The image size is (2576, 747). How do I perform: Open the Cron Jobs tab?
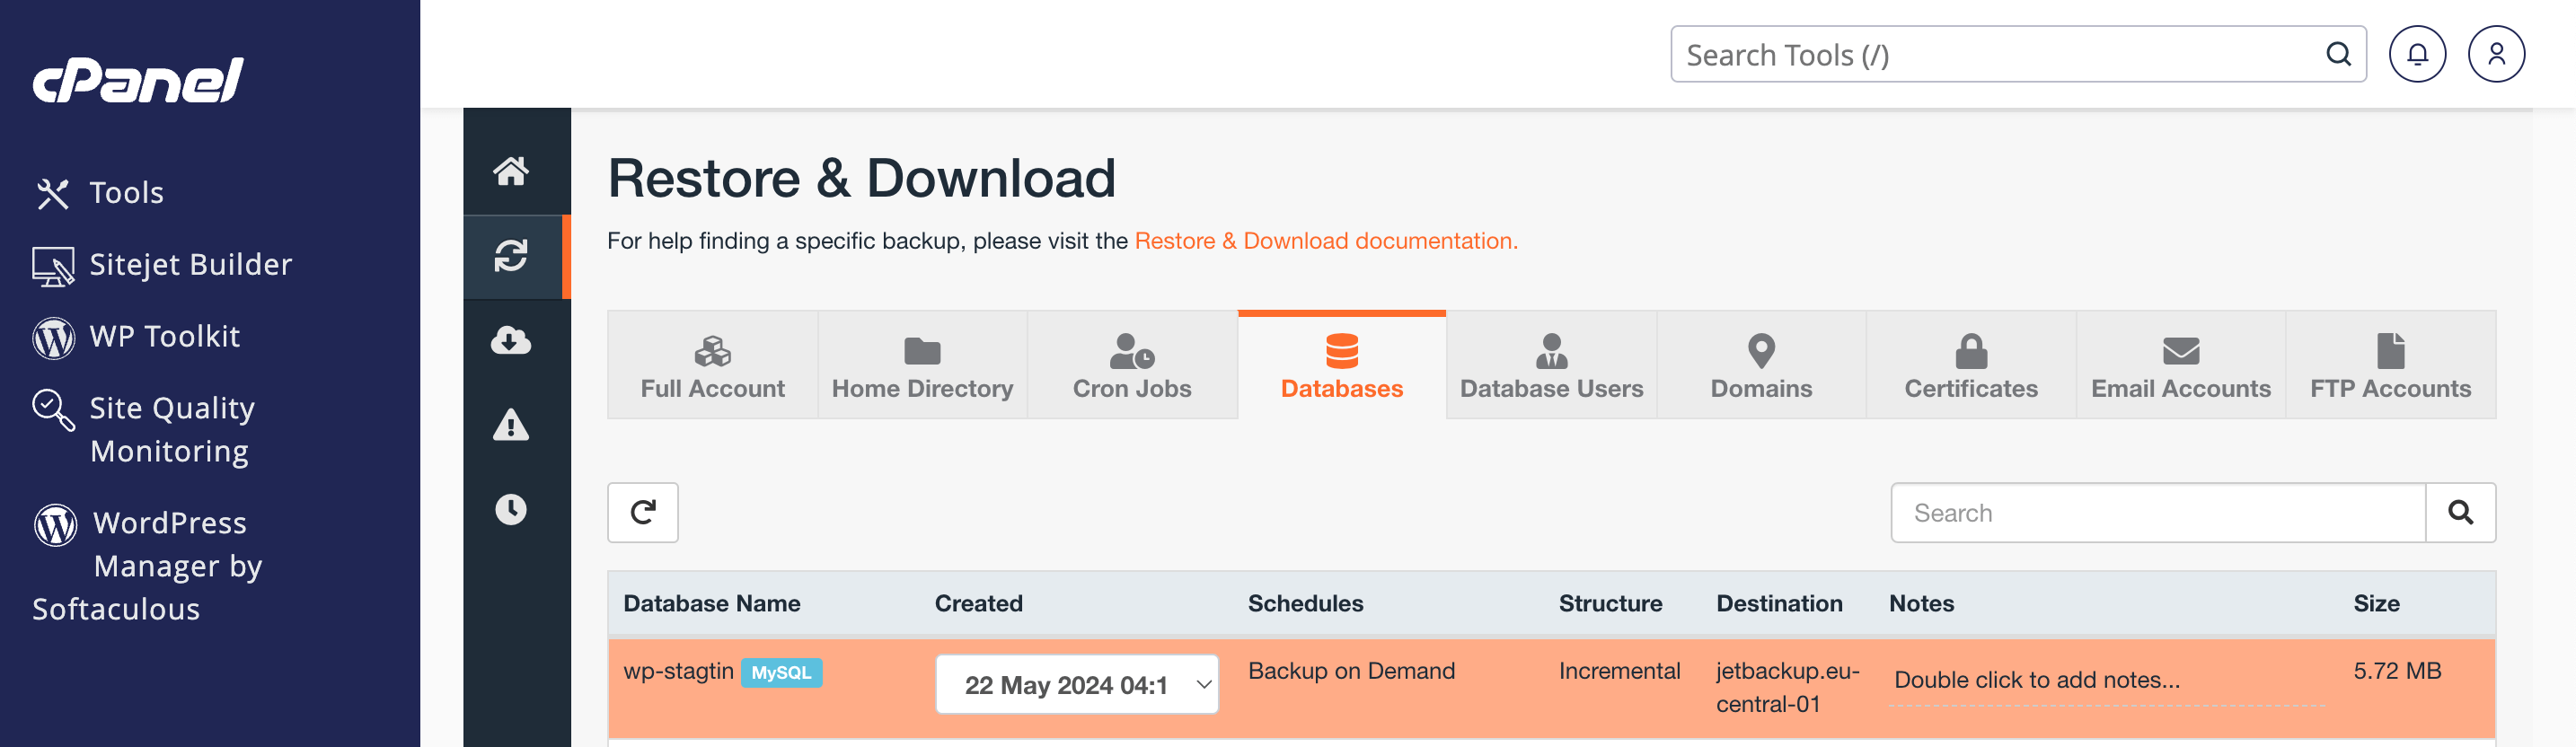click(1132, 365)
